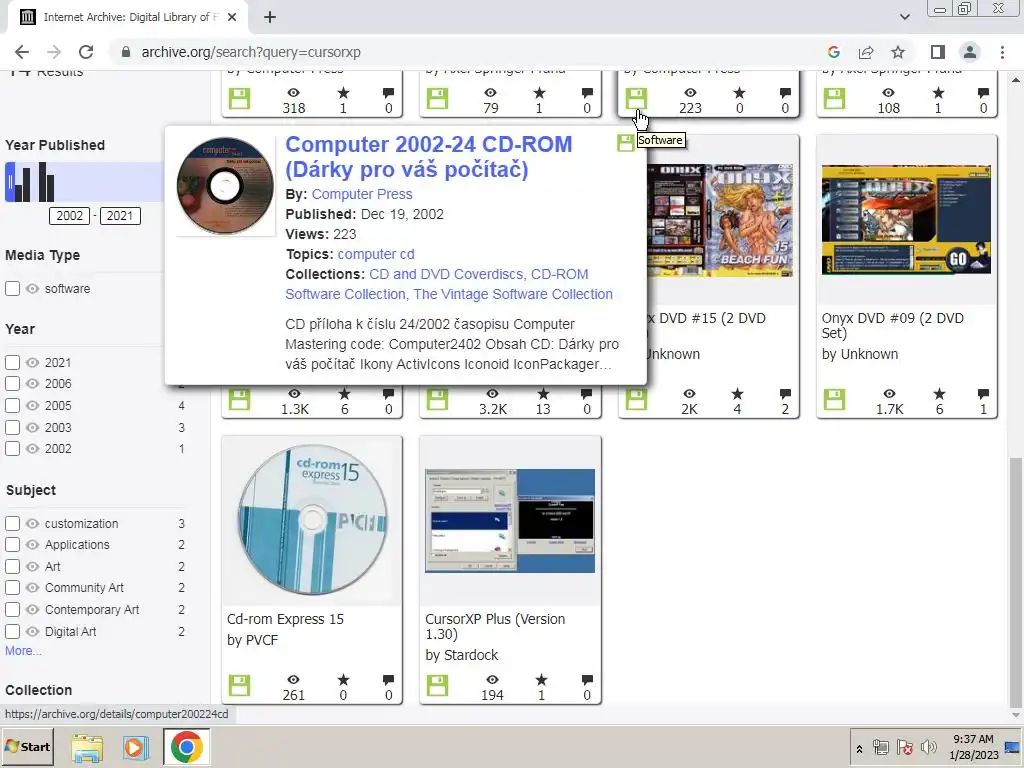Click the small Software icon in hover popup
The image size is (1024, 768).
click(626, 142)
